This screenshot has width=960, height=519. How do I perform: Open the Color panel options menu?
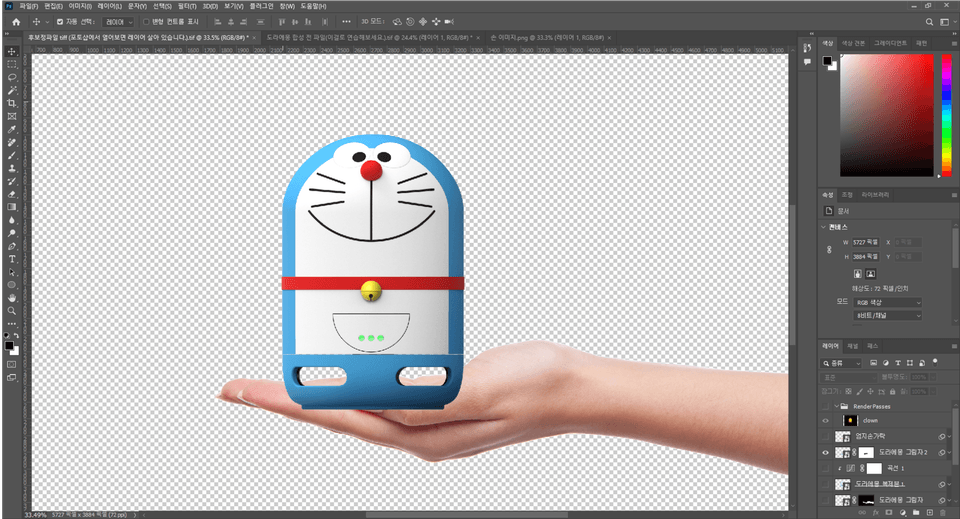tap(954, 43)
